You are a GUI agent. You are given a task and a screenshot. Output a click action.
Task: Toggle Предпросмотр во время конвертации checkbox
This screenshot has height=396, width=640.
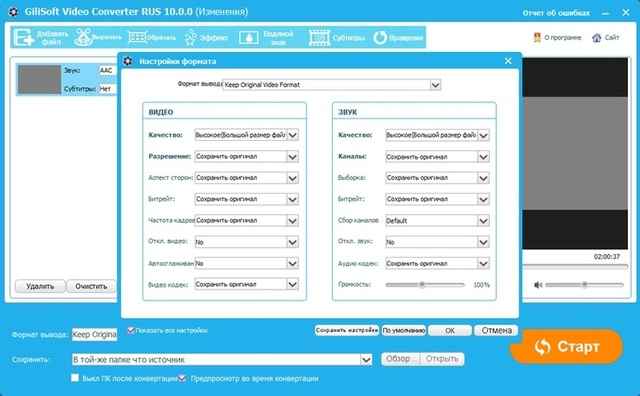182,378
